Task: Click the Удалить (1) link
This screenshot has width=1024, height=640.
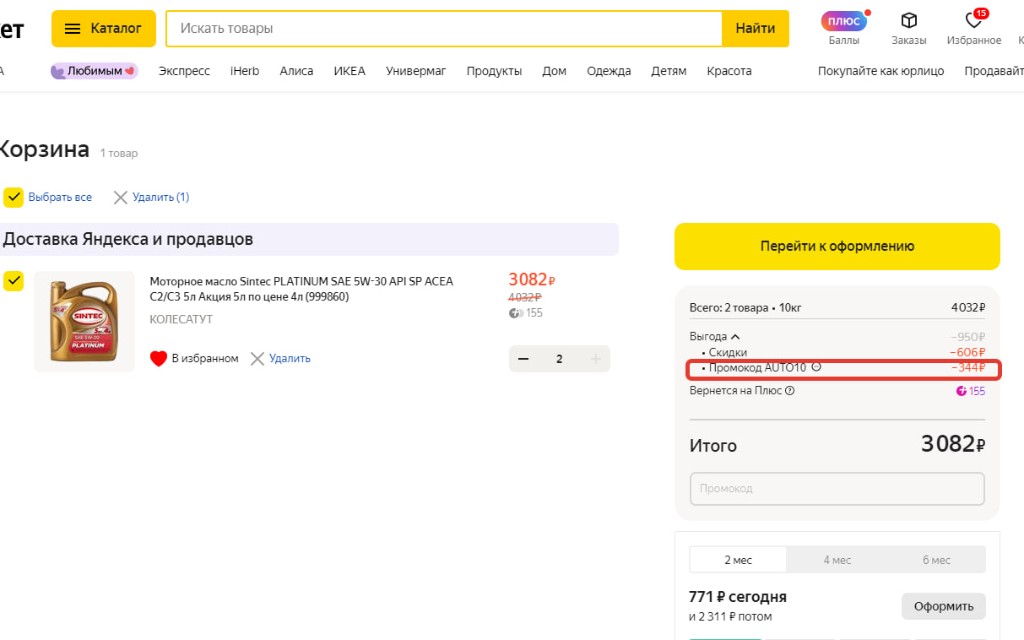Action: click(161, 197)
